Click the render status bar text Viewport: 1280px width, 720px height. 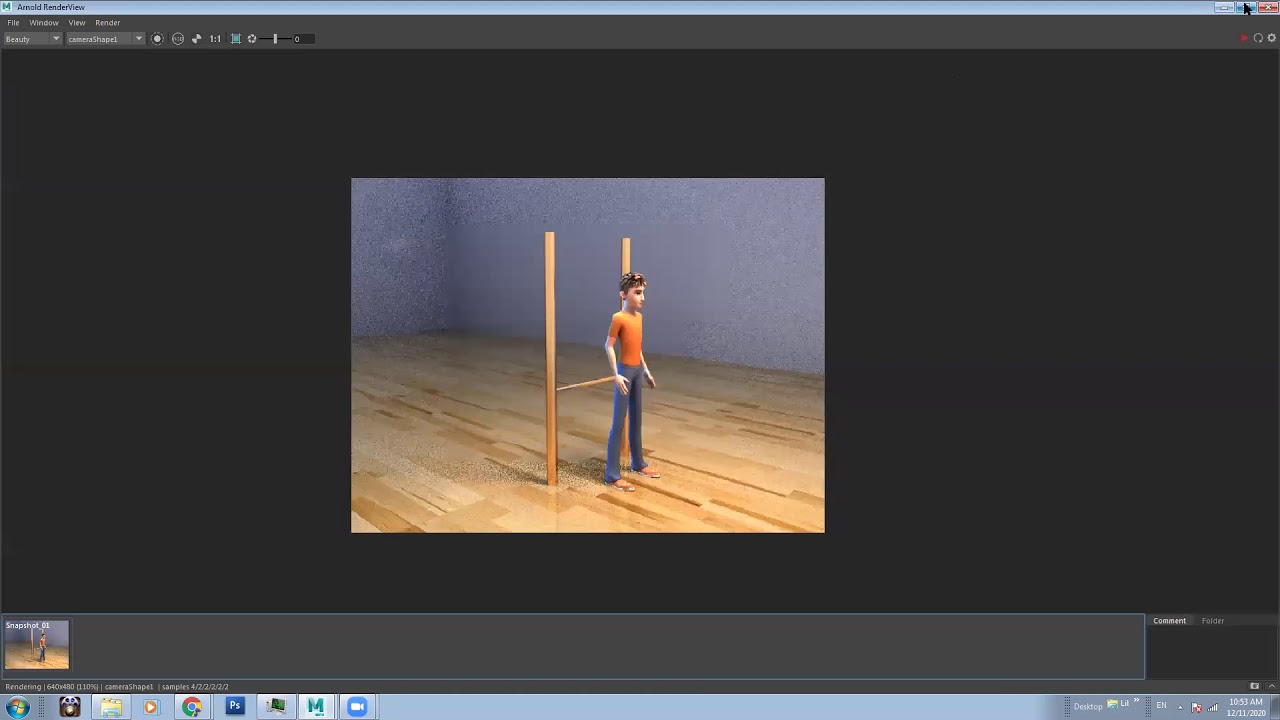tap(117, 687)
